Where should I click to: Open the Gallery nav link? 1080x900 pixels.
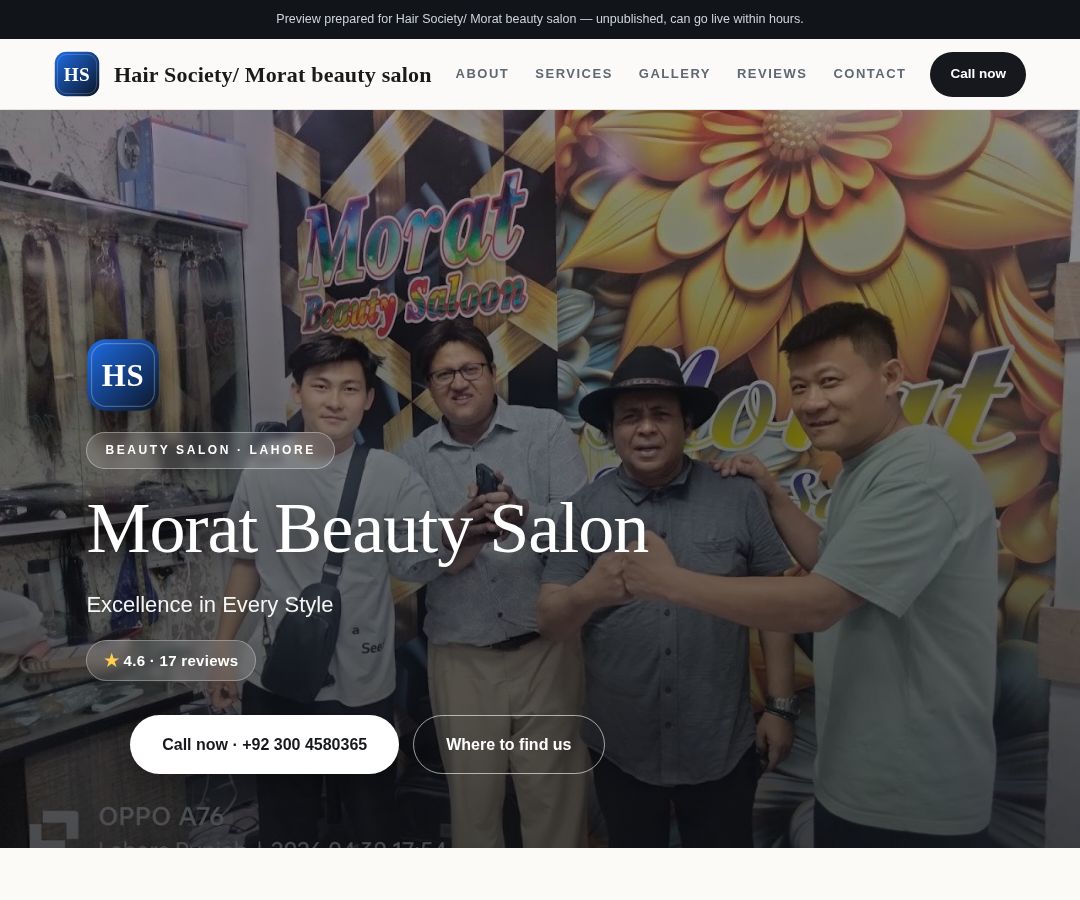point(674,74)
